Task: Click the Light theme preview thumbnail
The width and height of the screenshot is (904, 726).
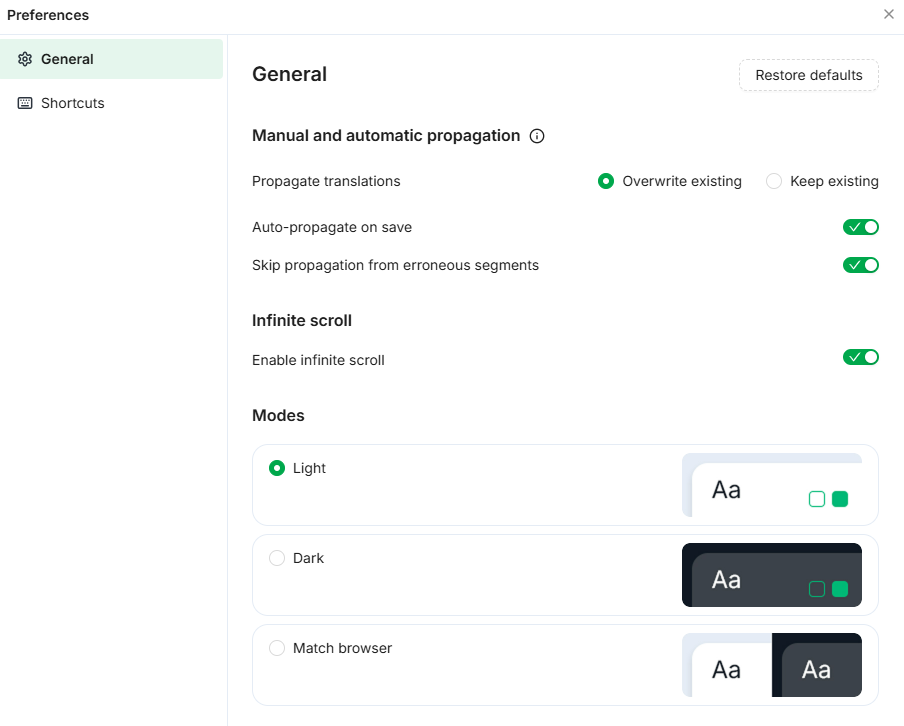Action: pyautogui.click(x=771, y=485)
